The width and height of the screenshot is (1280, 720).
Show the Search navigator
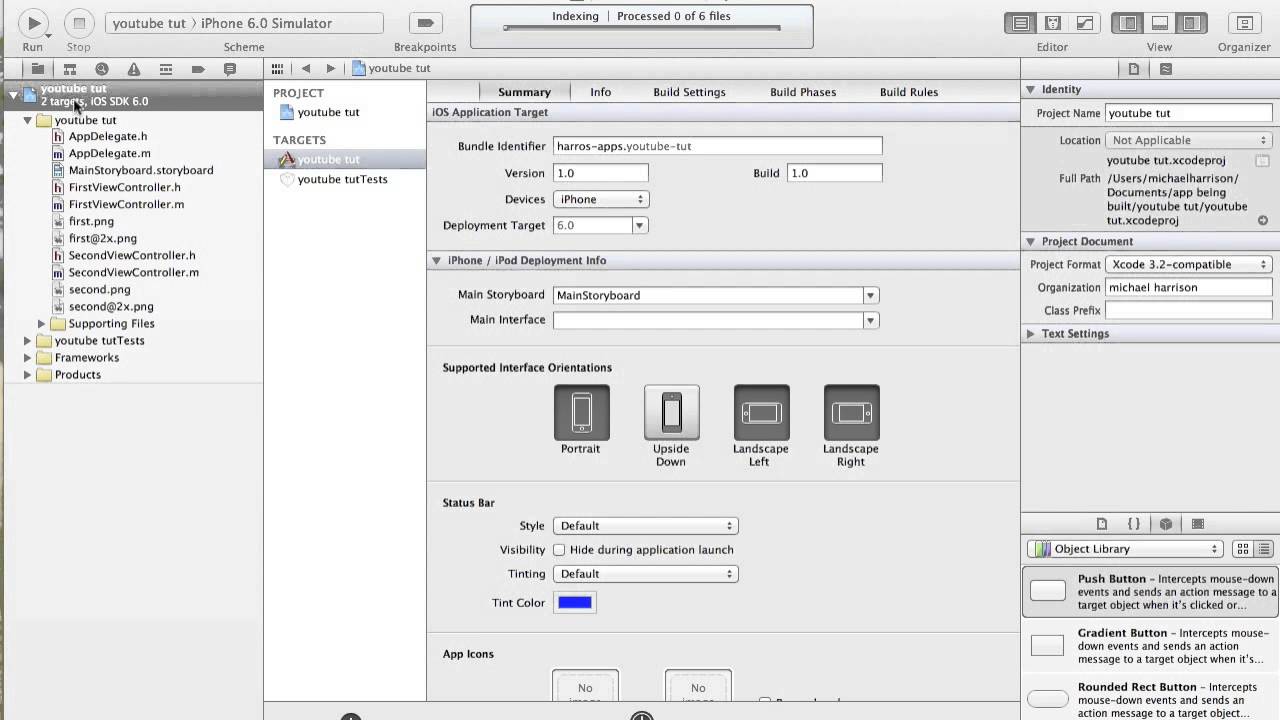coord(102,69)
